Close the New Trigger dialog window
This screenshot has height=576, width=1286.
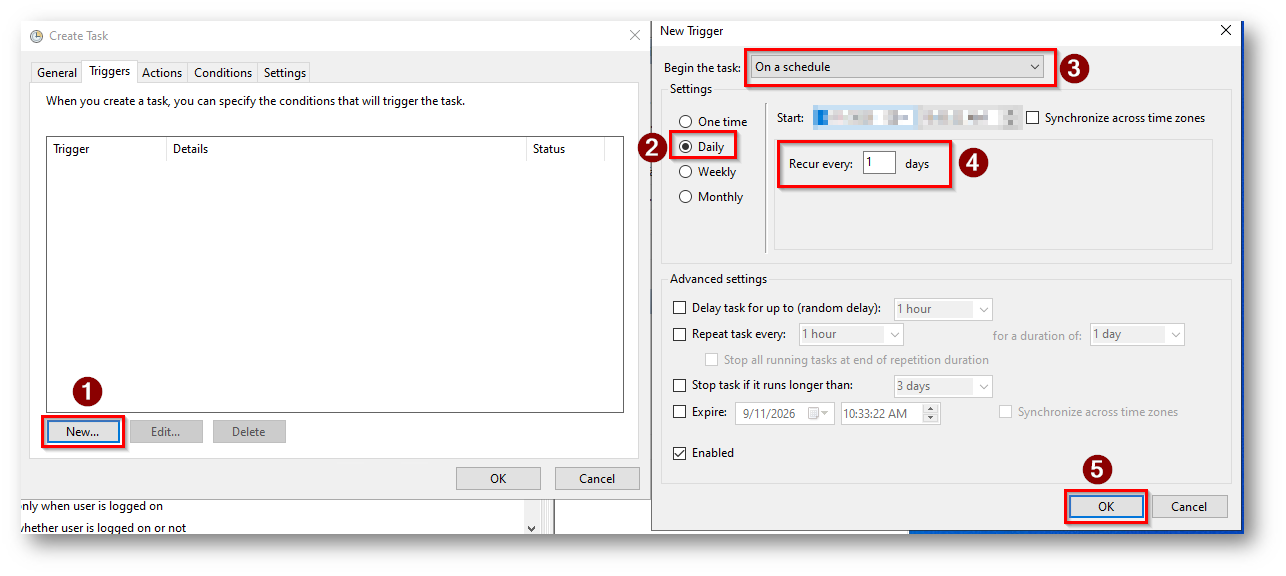pos(1226,31)
